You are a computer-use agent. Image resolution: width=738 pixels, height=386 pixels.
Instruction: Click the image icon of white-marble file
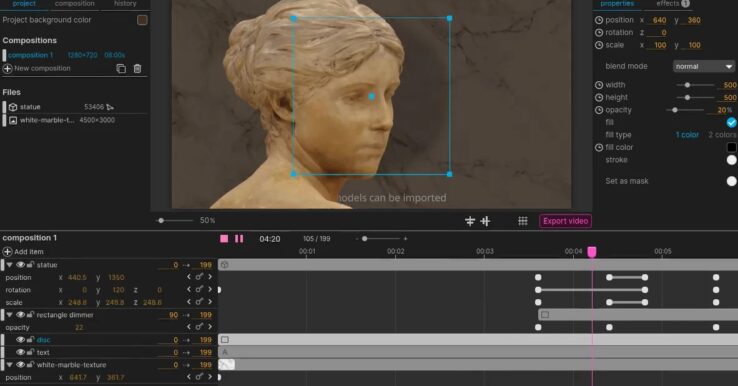[13, 121]
